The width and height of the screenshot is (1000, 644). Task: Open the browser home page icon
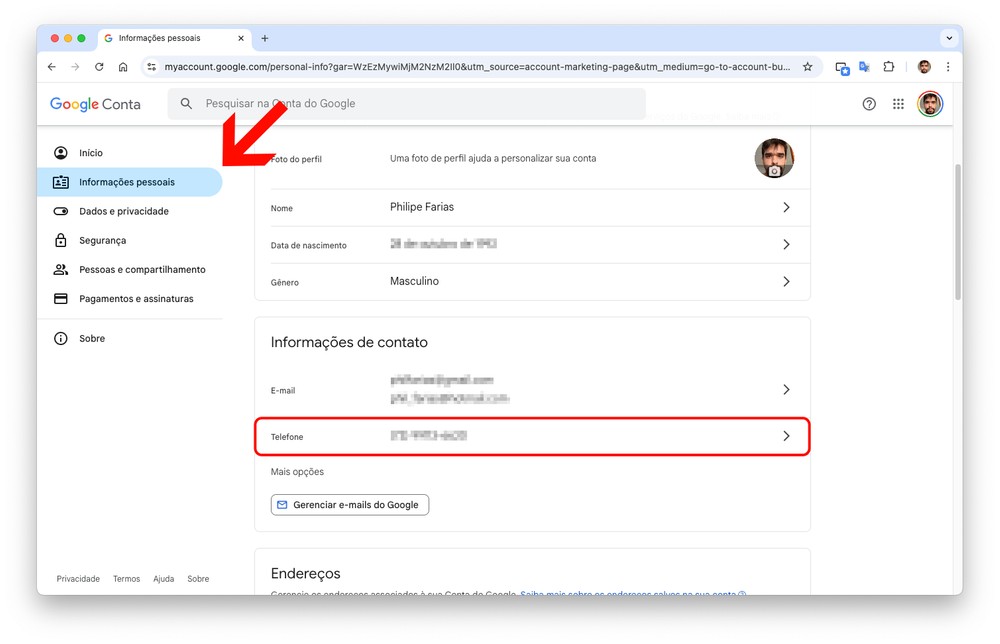tap(123, 67)
